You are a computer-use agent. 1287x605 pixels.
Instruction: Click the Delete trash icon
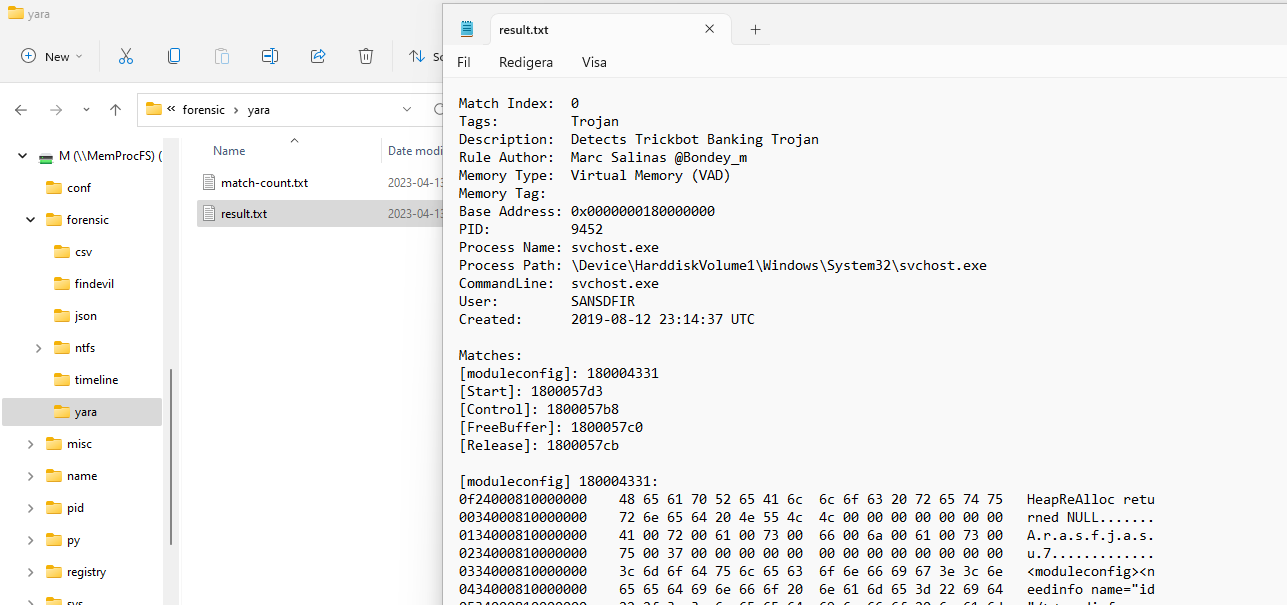366,57
